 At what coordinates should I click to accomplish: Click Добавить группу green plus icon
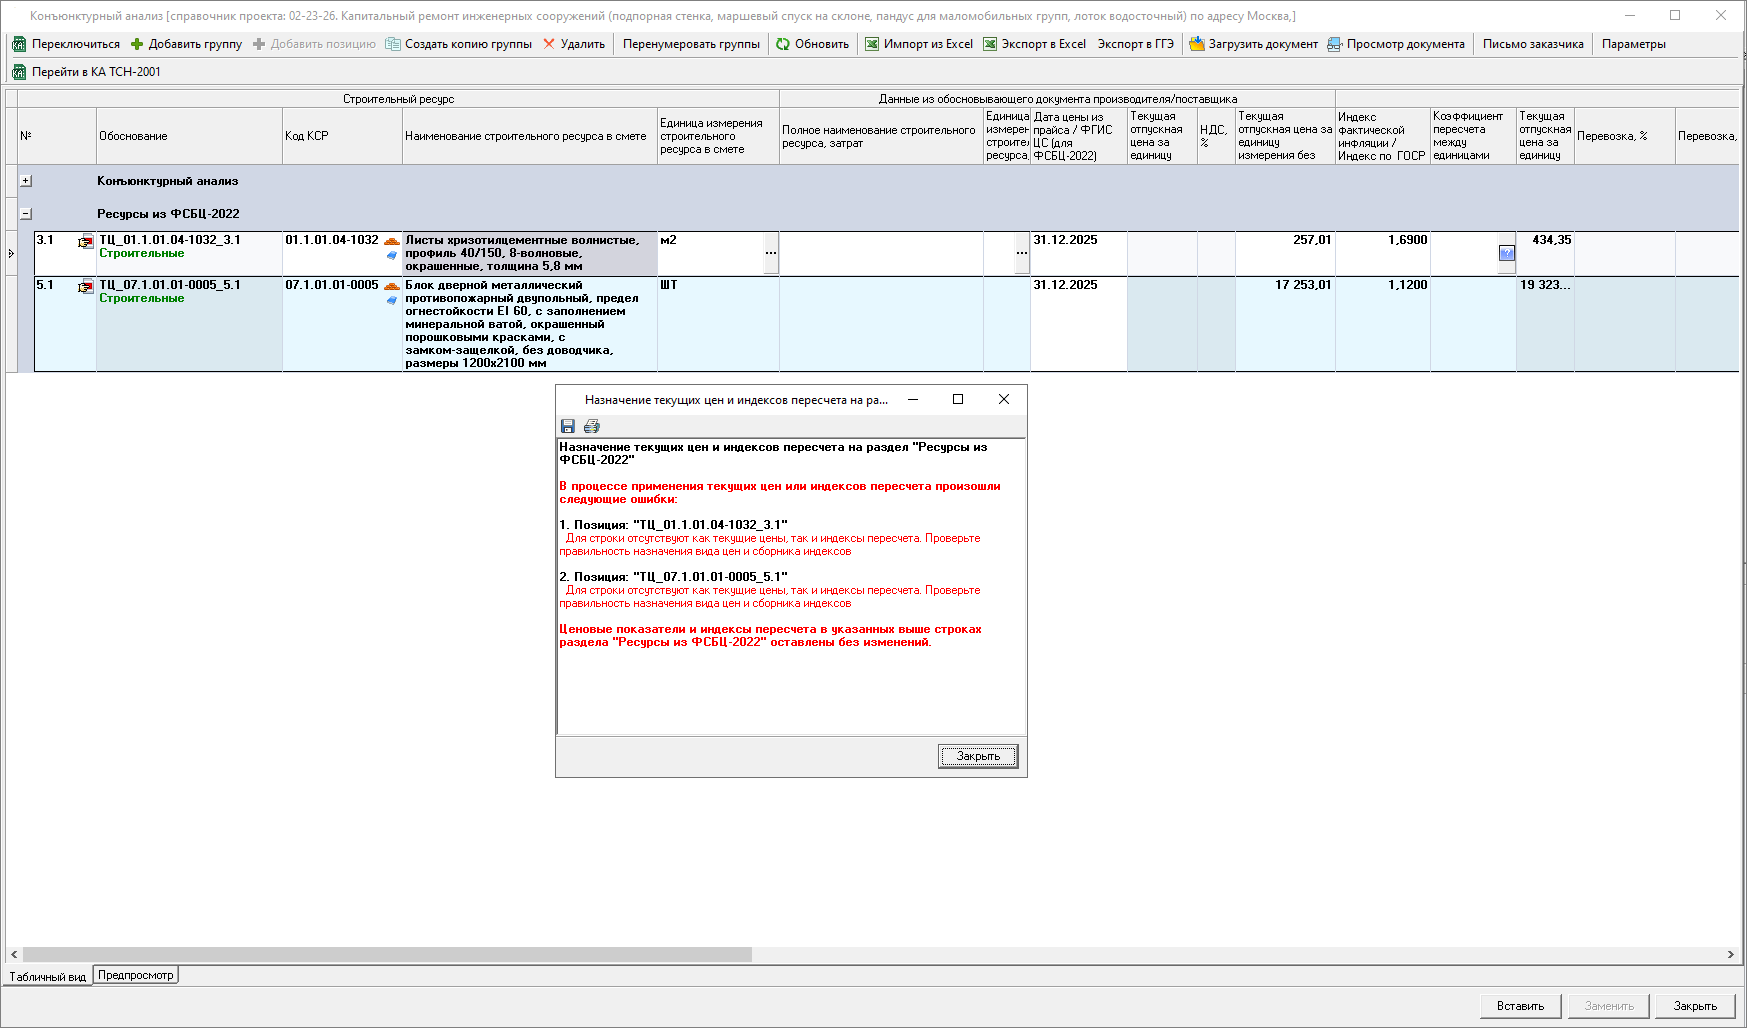137,44
